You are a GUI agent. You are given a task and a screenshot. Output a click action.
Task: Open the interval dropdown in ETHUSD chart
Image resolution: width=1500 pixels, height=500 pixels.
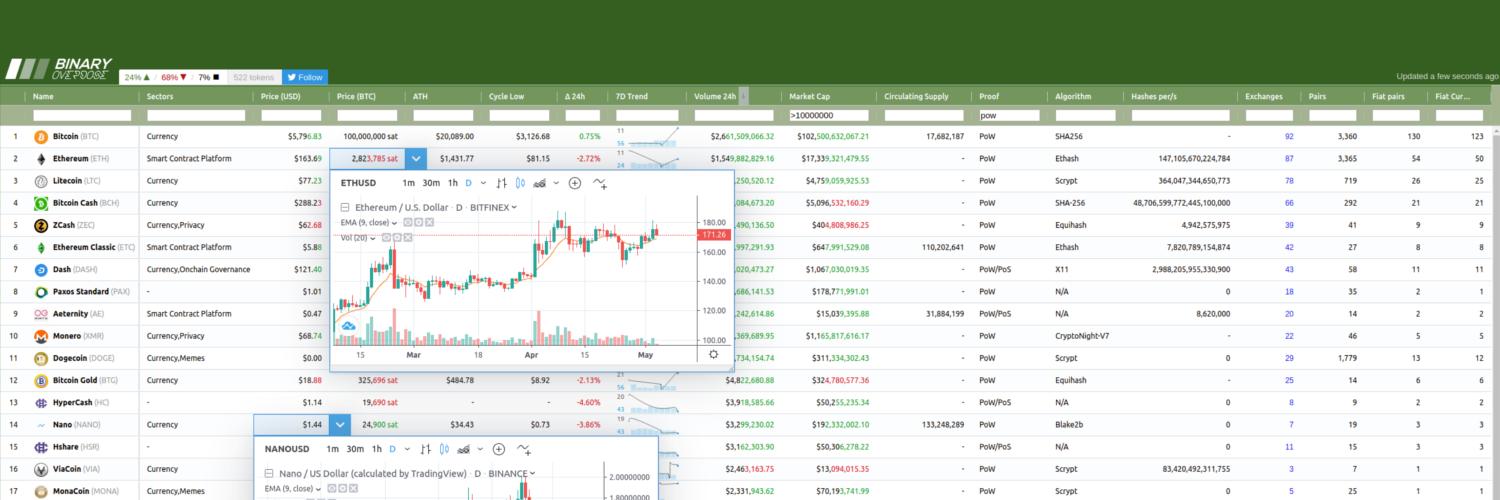[483, 183]
